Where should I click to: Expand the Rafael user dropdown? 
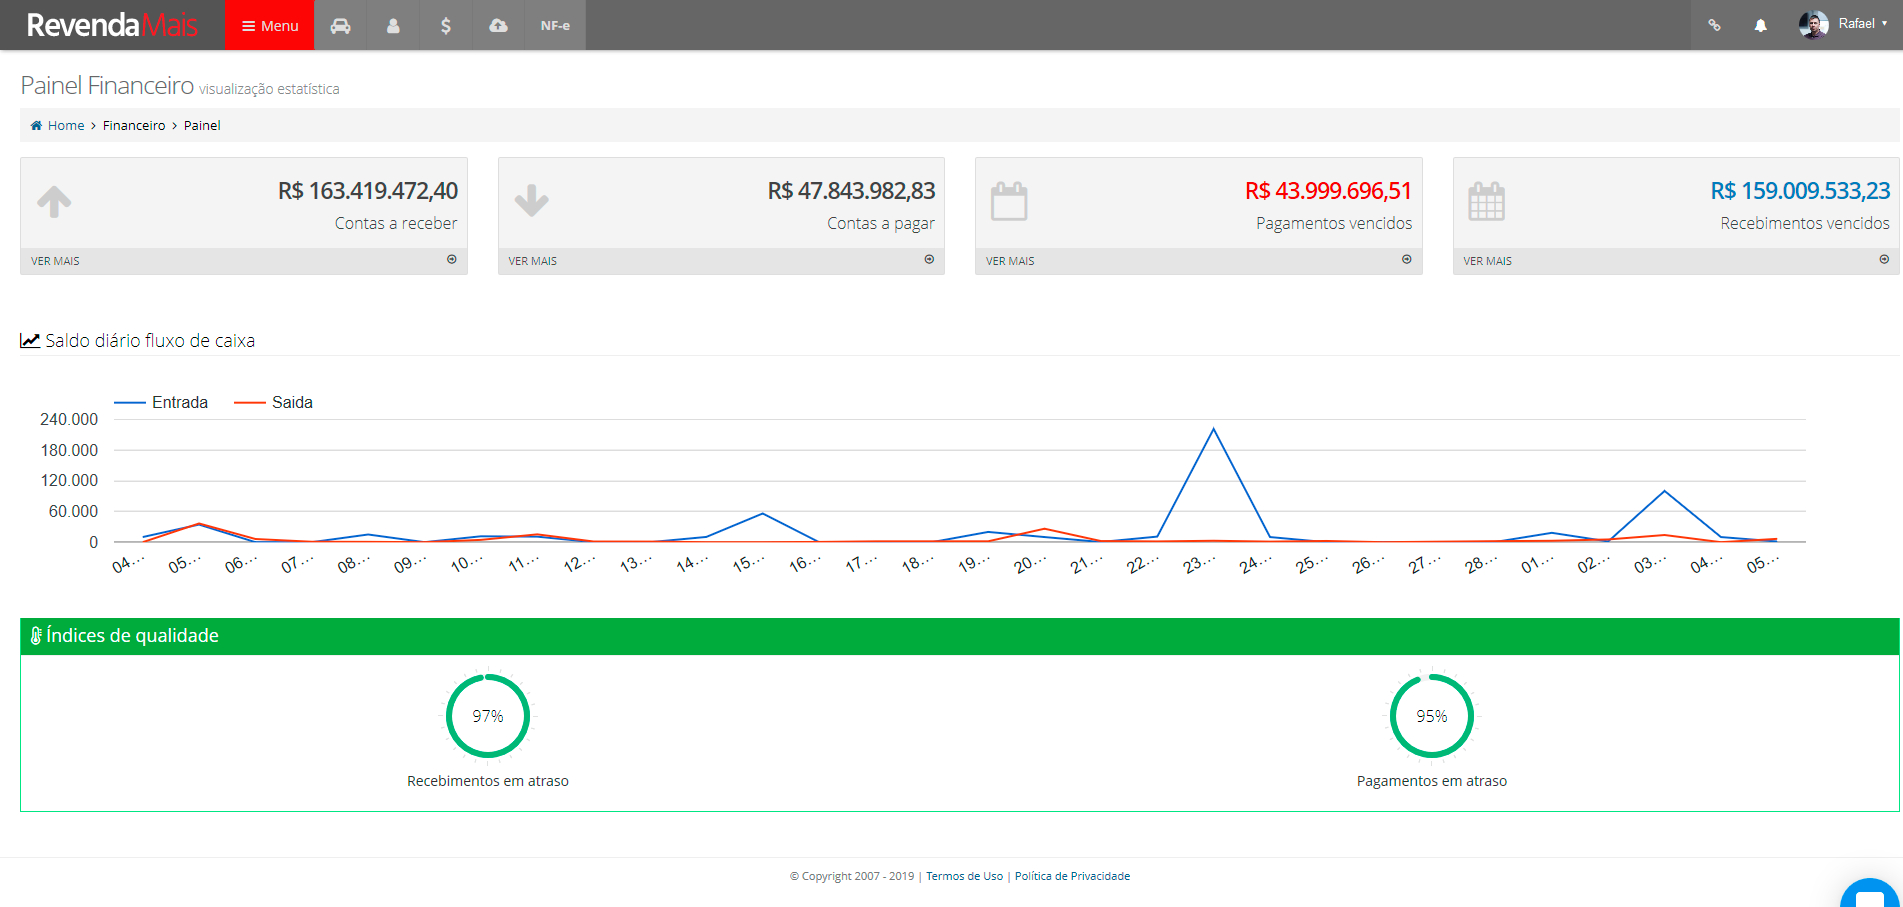pyautogui.click(x=1843, y=24)
